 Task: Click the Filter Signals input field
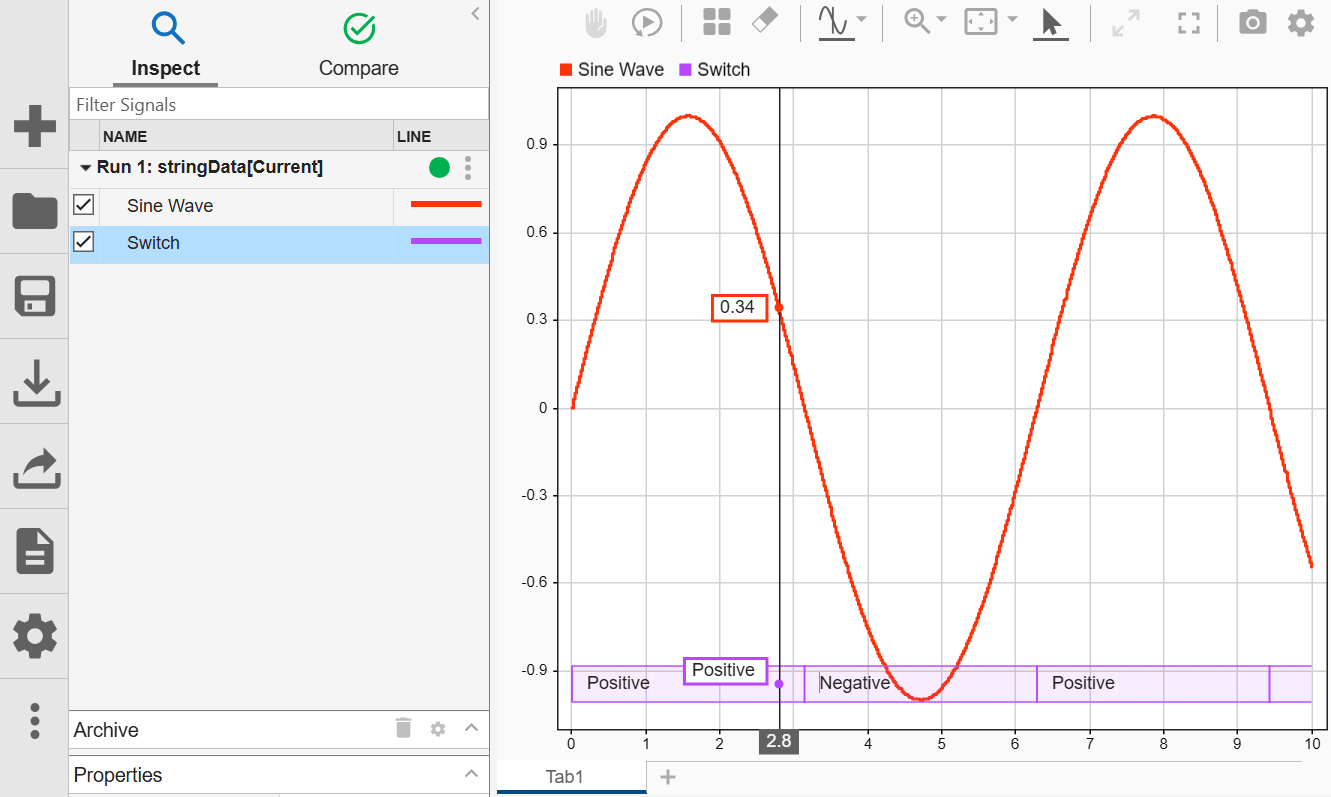pos(279,104)
